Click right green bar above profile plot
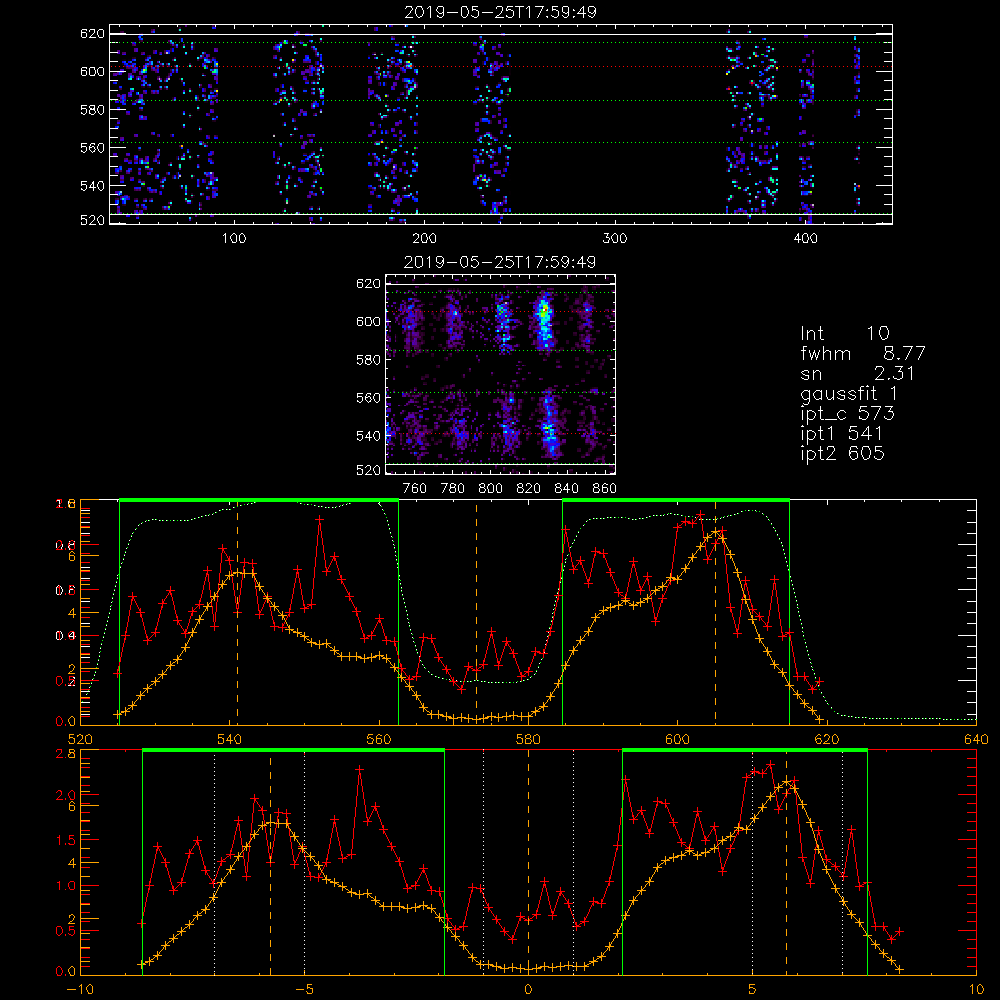 click(676, 501)
